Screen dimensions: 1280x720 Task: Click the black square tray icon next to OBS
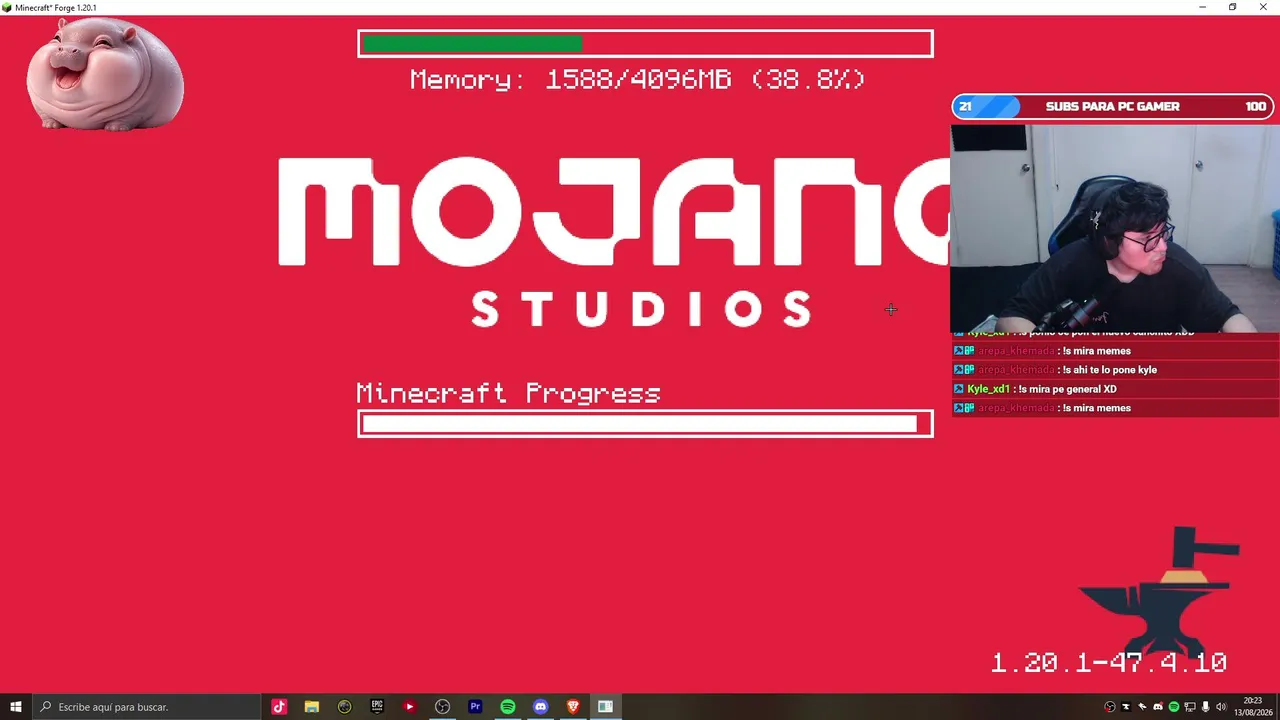[1126, 707]
